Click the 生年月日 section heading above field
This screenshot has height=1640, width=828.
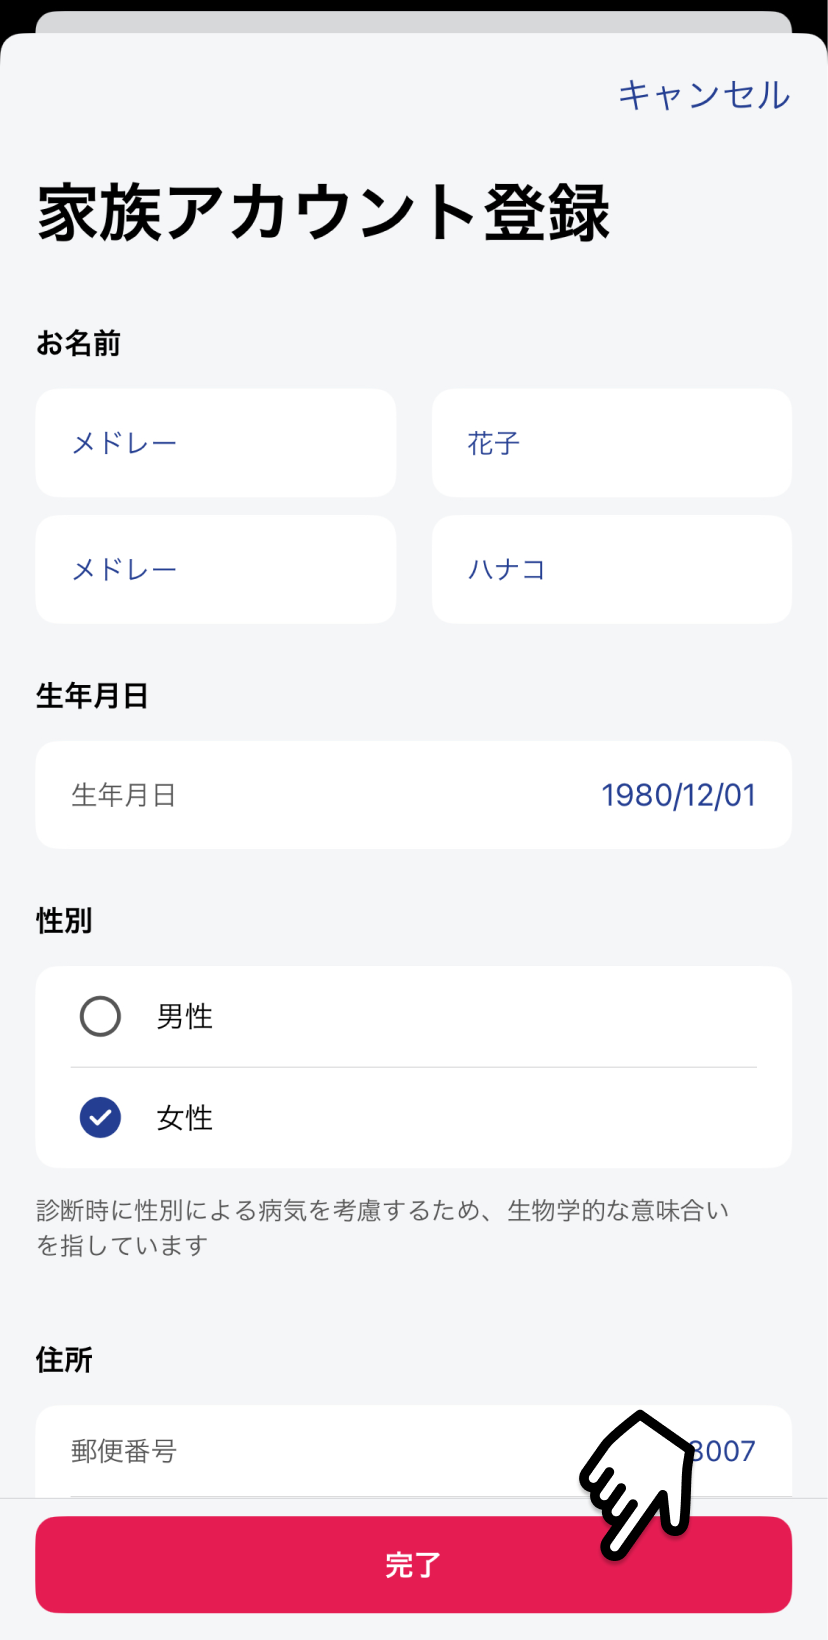[92, 696]
